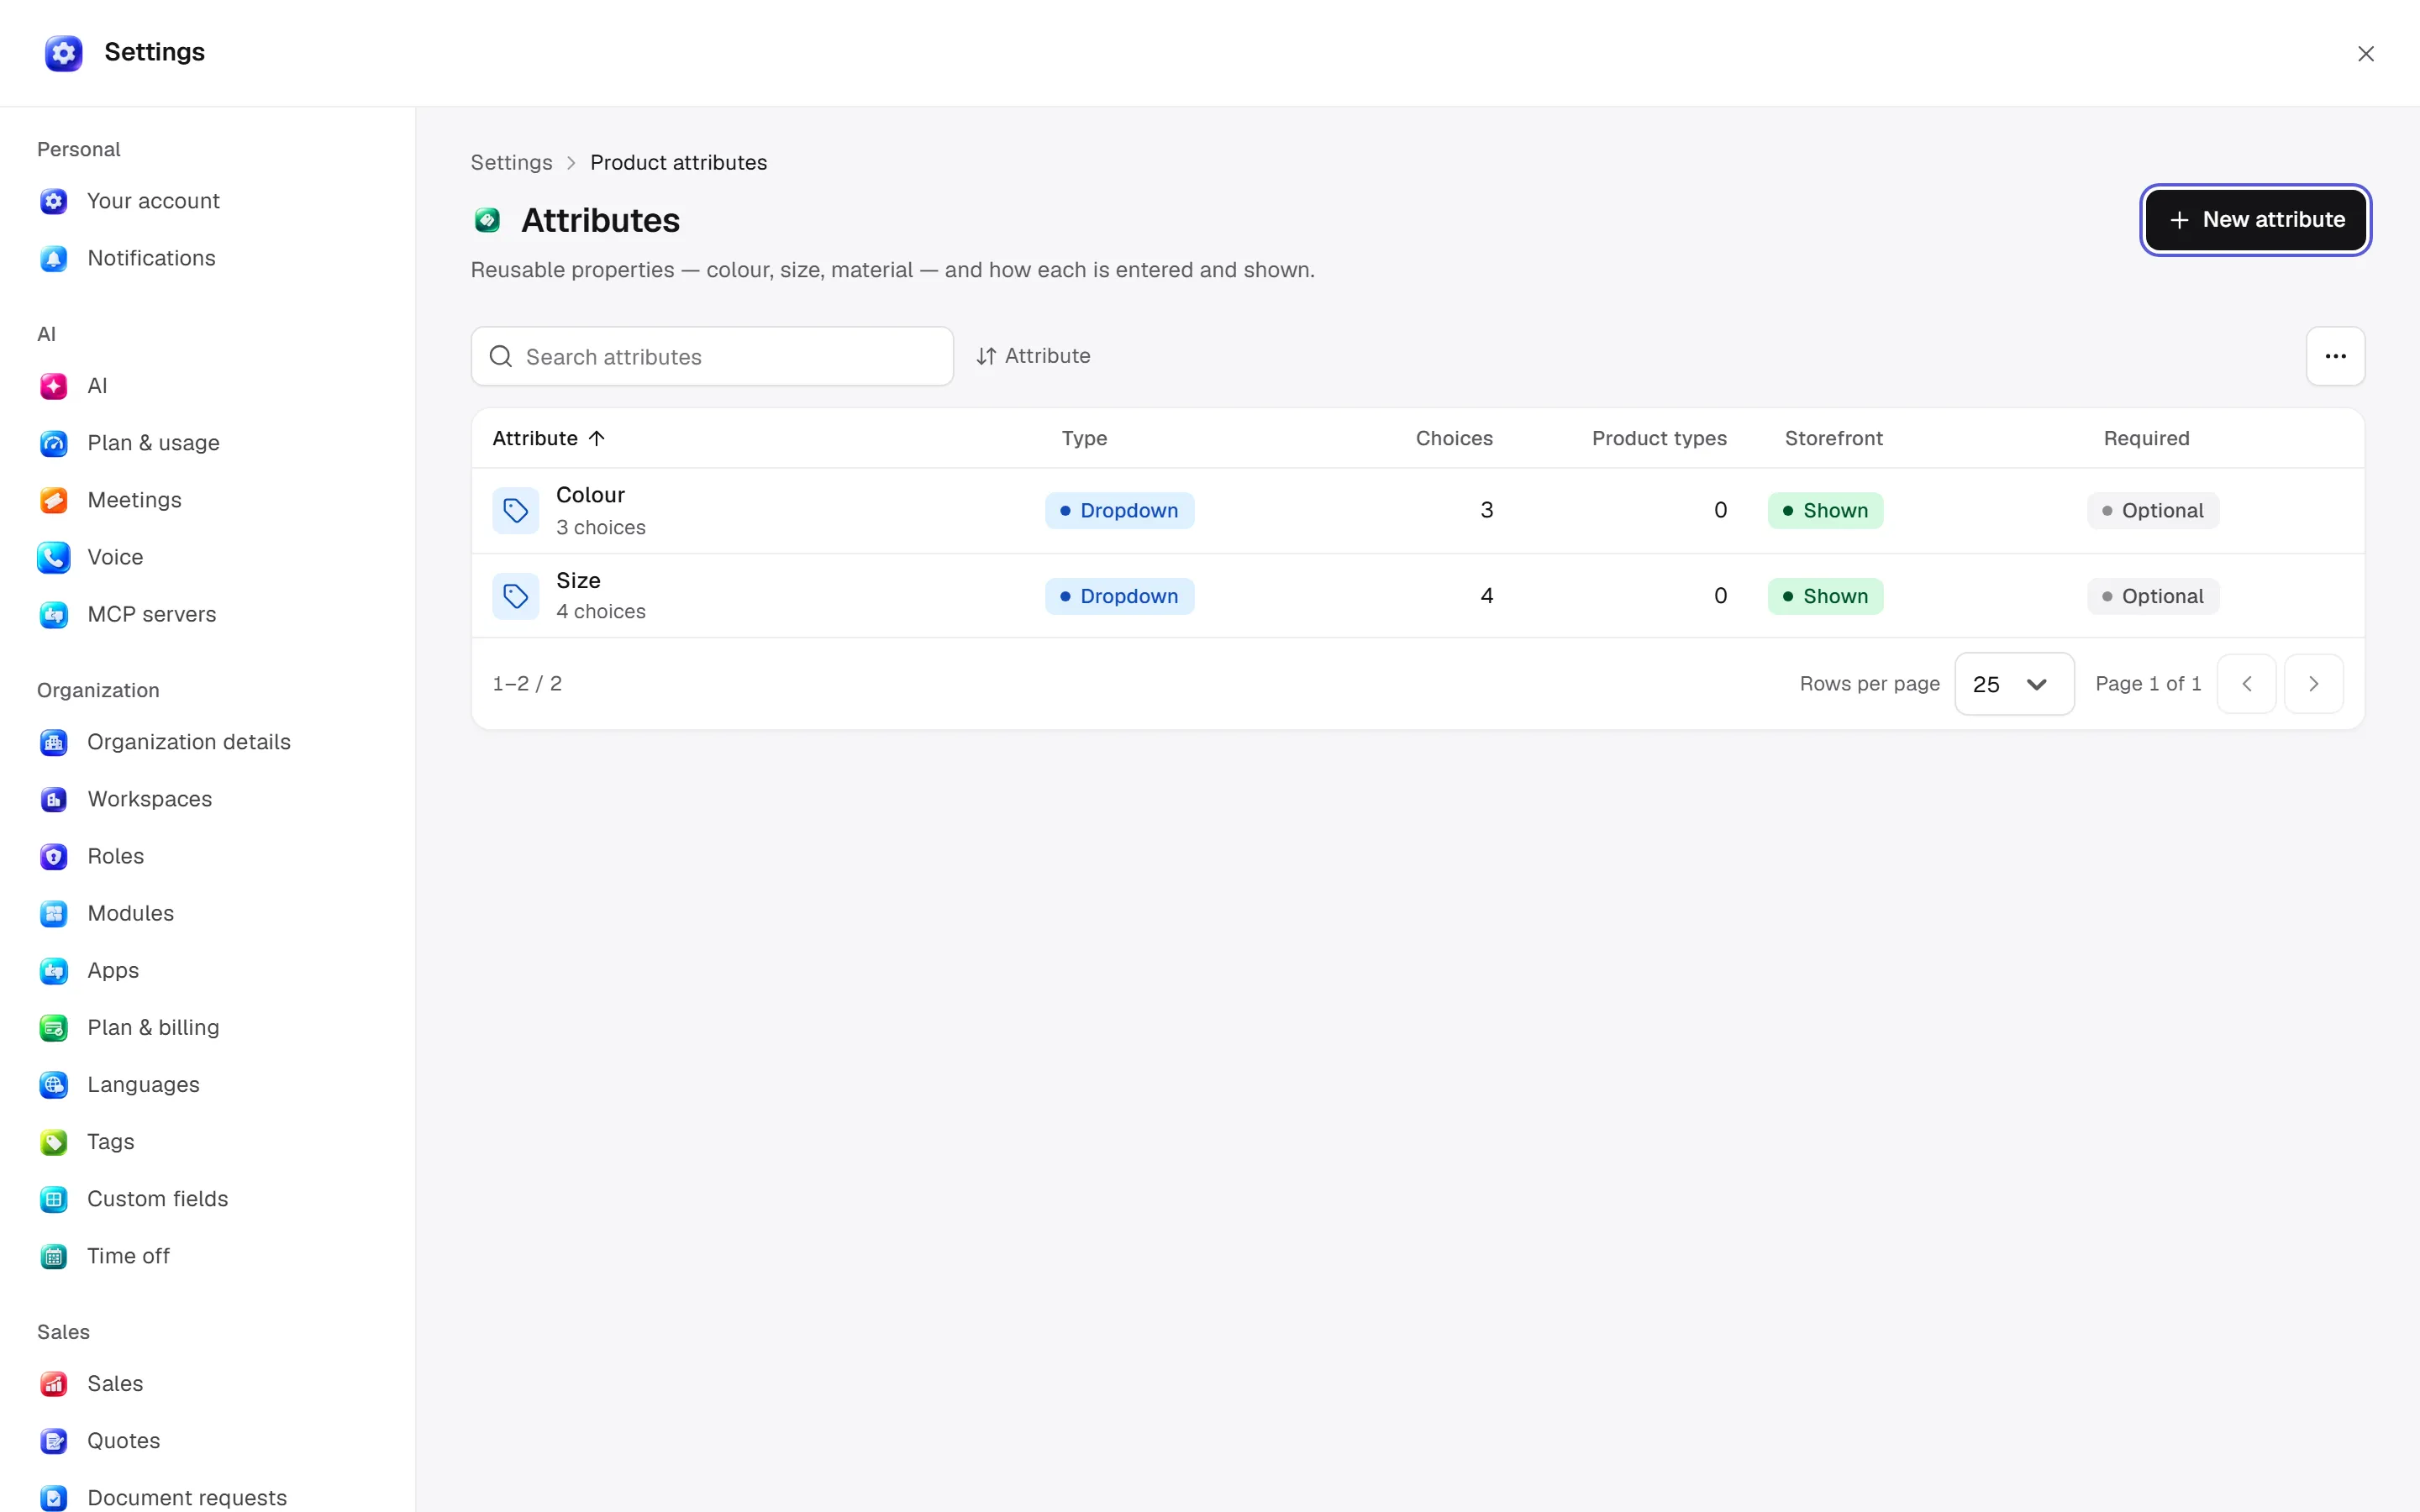
Task: Close the Settings dialog
Action: (x=2365, y=54)
